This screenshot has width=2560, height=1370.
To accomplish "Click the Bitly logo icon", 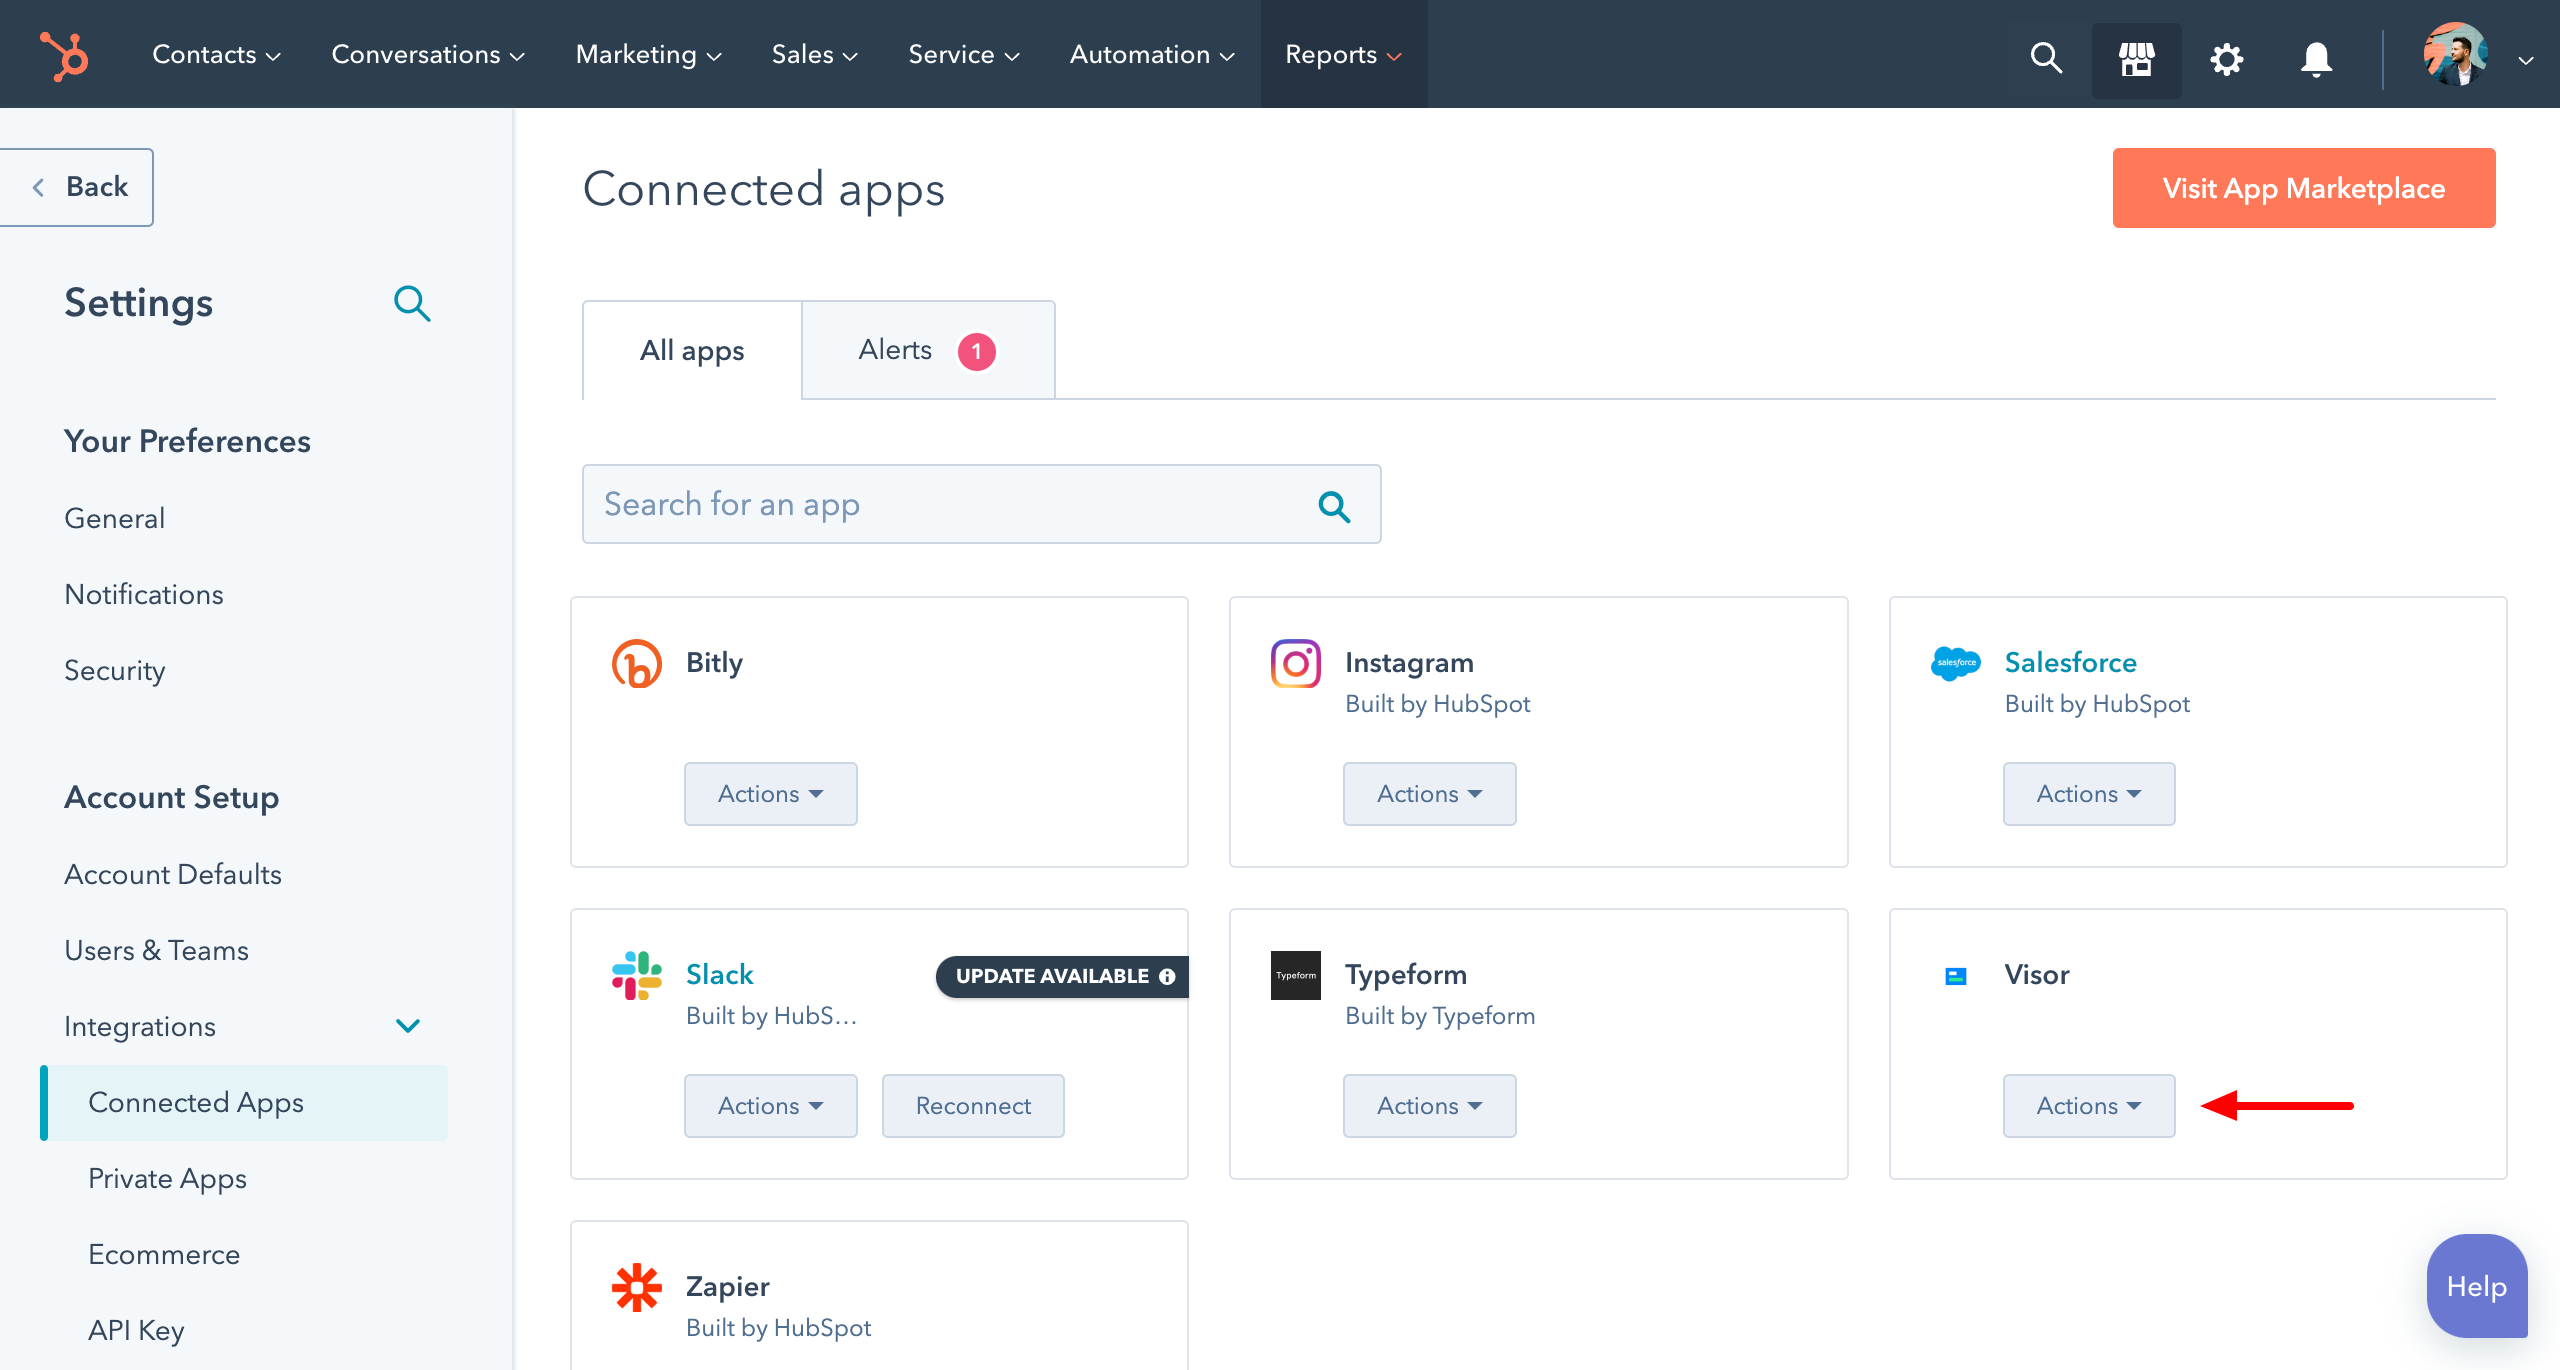I will [x=637, y=663].
